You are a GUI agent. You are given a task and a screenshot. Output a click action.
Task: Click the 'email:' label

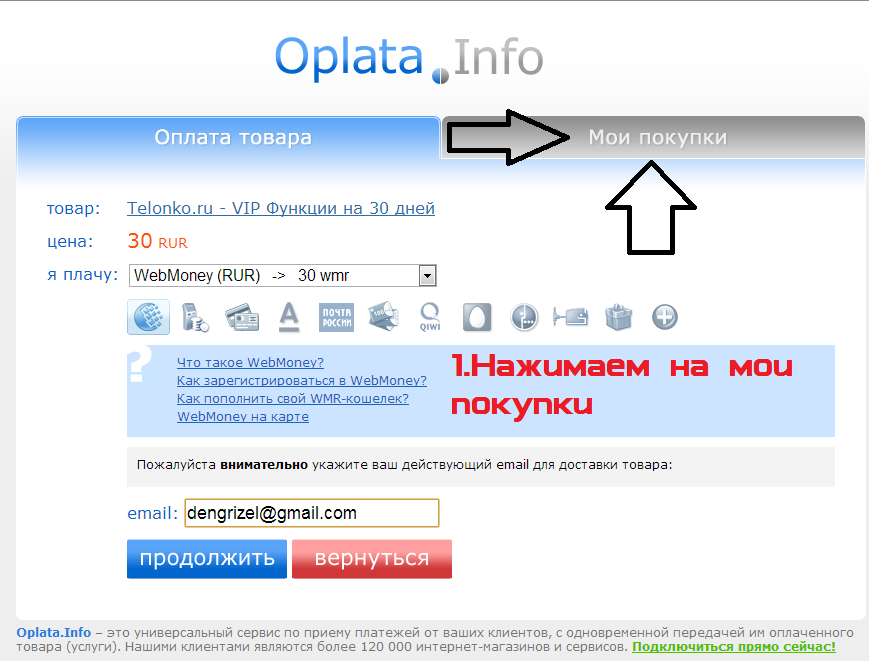(152, 514)
